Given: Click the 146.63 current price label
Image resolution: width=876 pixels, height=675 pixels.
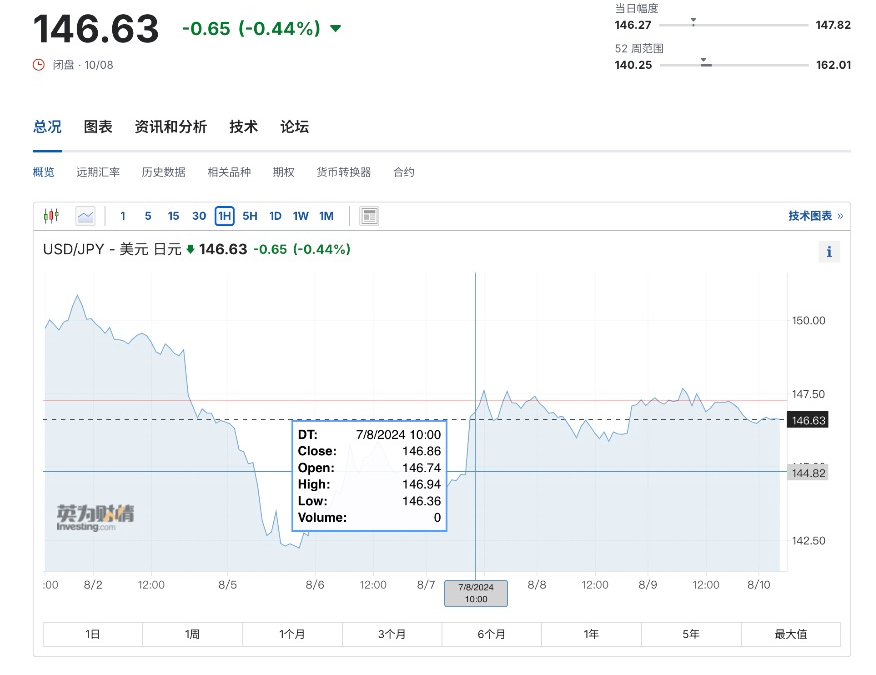Looking at the screenshot, I should [x=808, y=420].
